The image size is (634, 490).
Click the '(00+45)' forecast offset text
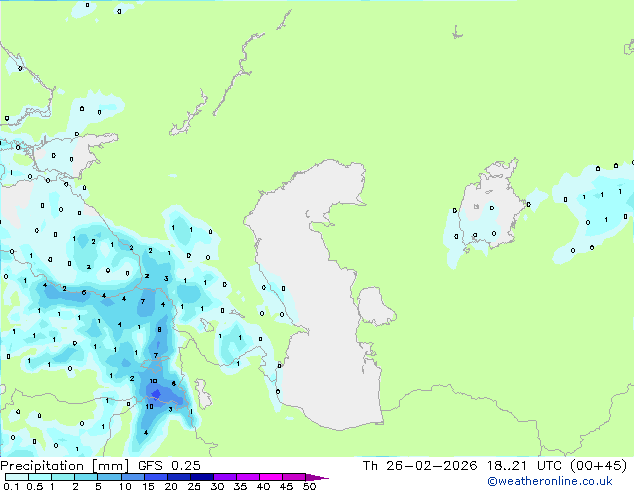(598, 466)
